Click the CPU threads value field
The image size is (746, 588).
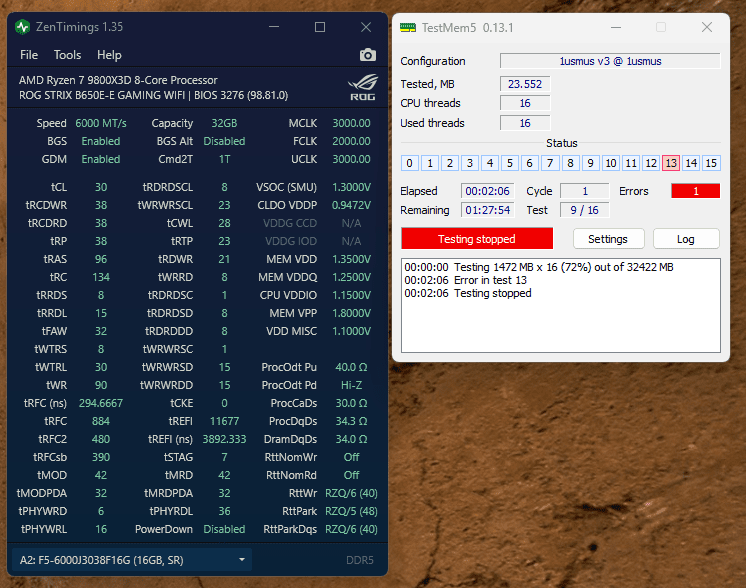tap(525, 103)
